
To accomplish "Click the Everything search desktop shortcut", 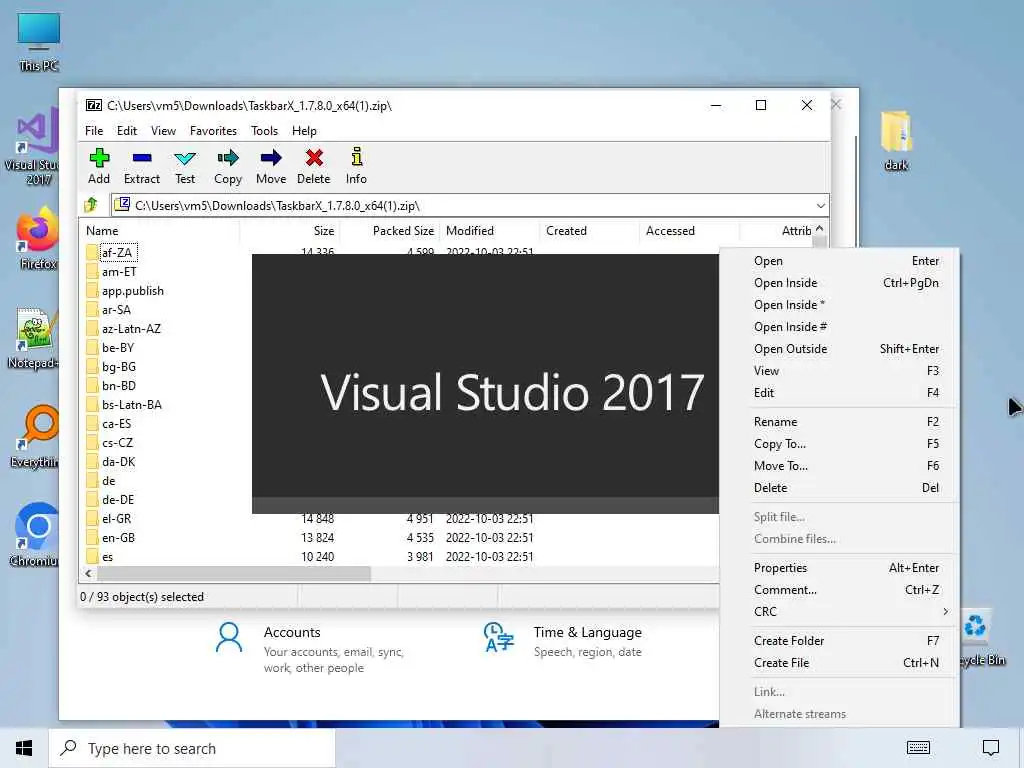I will 36,436.
